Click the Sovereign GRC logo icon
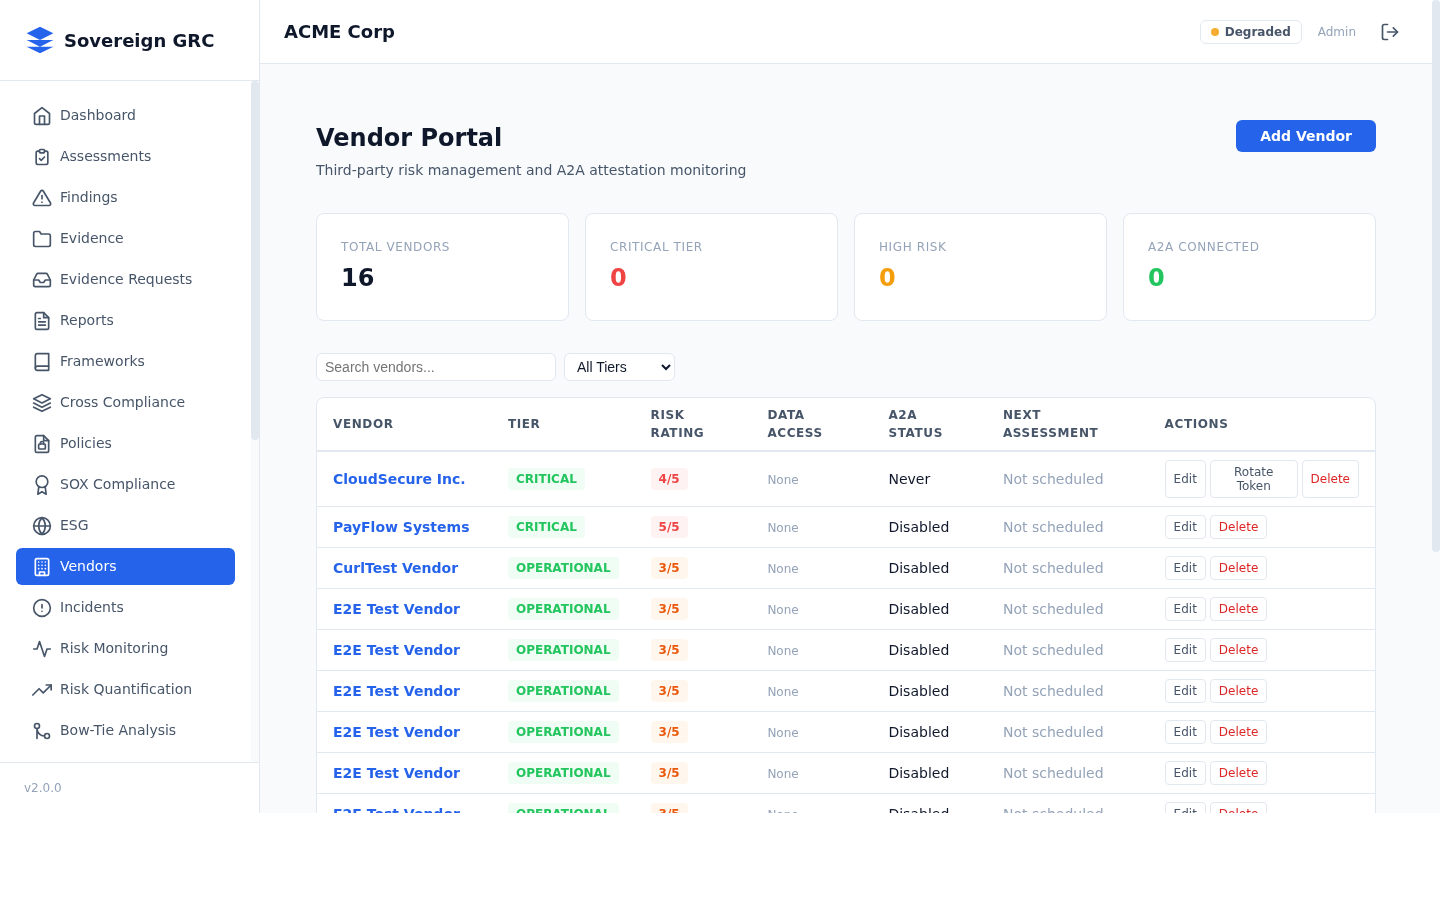This screenshot has height=900, width=1440. point(40,40)
